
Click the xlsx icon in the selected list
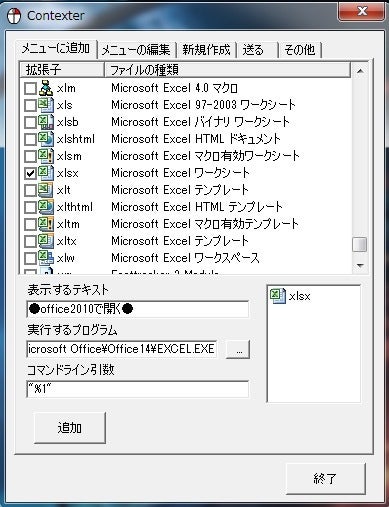click(278, 296)
